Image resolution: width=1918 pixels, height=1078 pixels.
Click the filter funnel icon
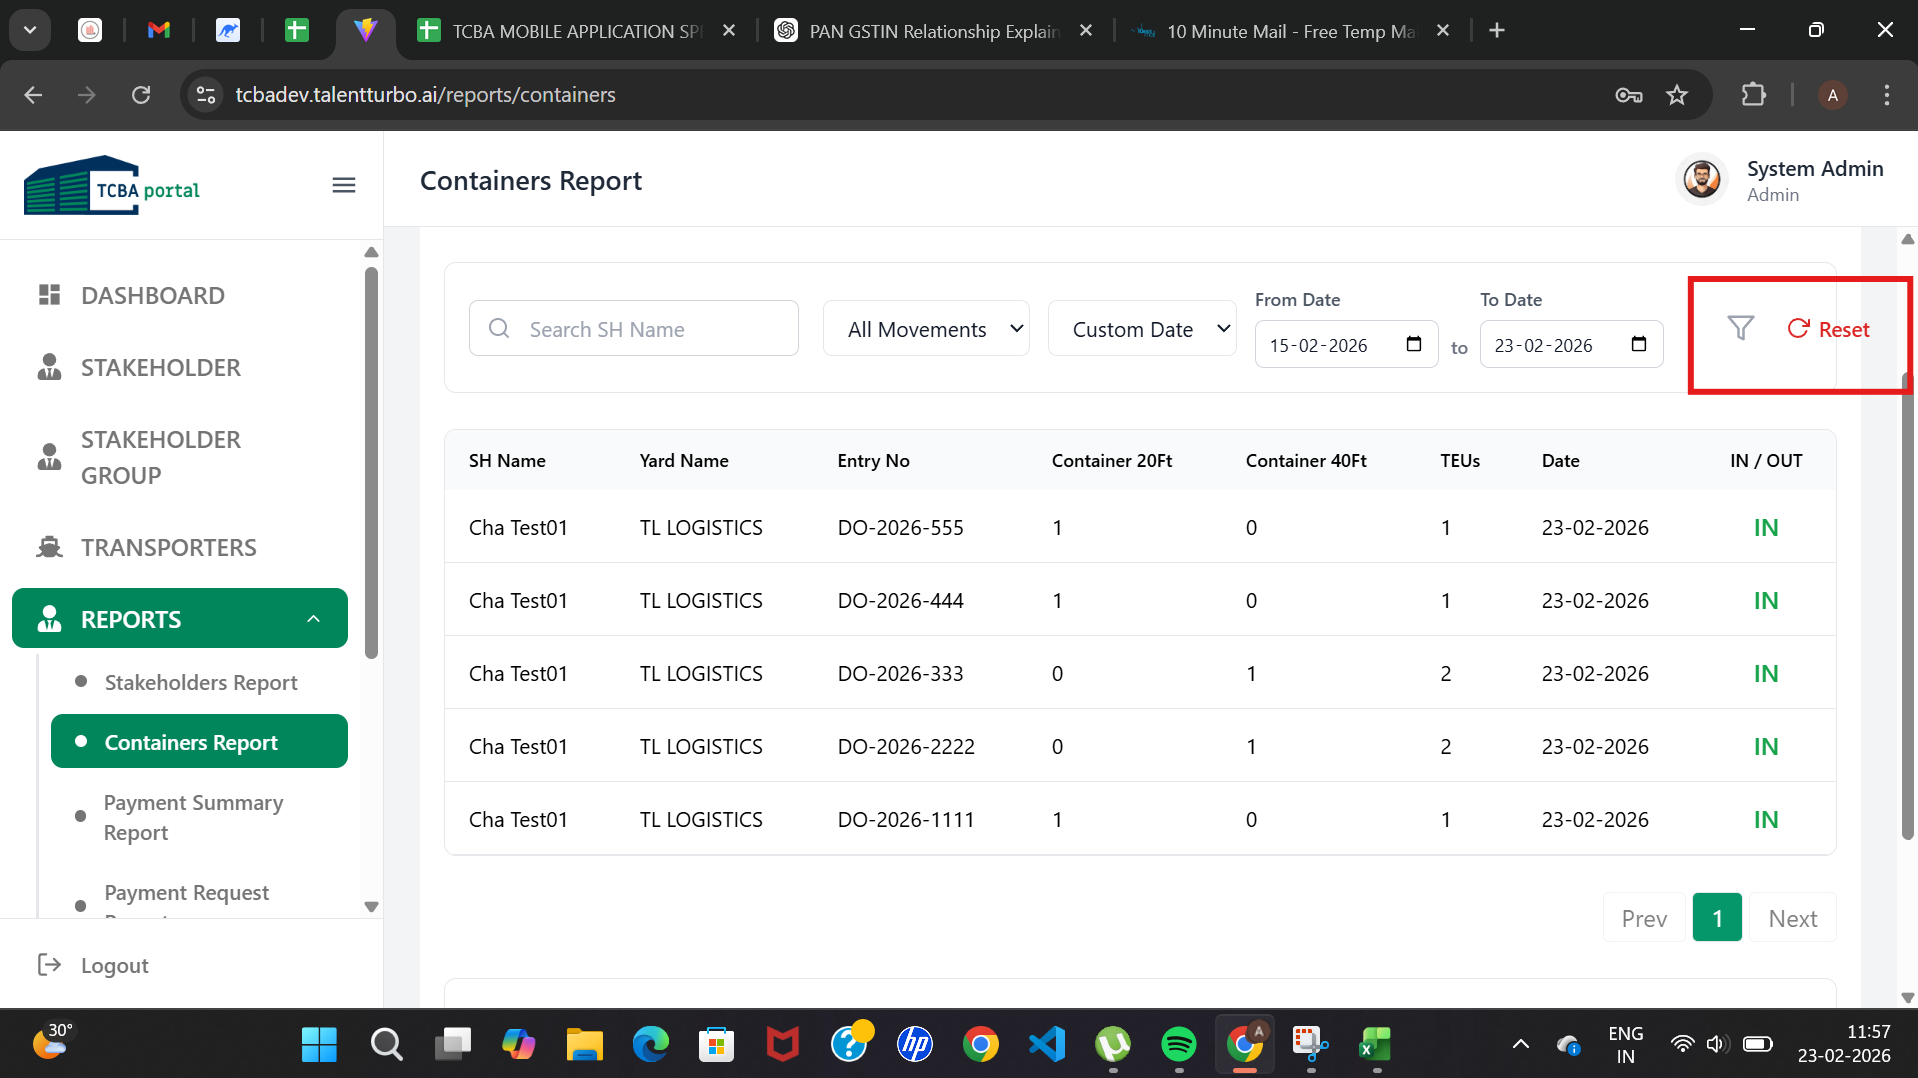pyautogui.click(x=1740, y=328)
